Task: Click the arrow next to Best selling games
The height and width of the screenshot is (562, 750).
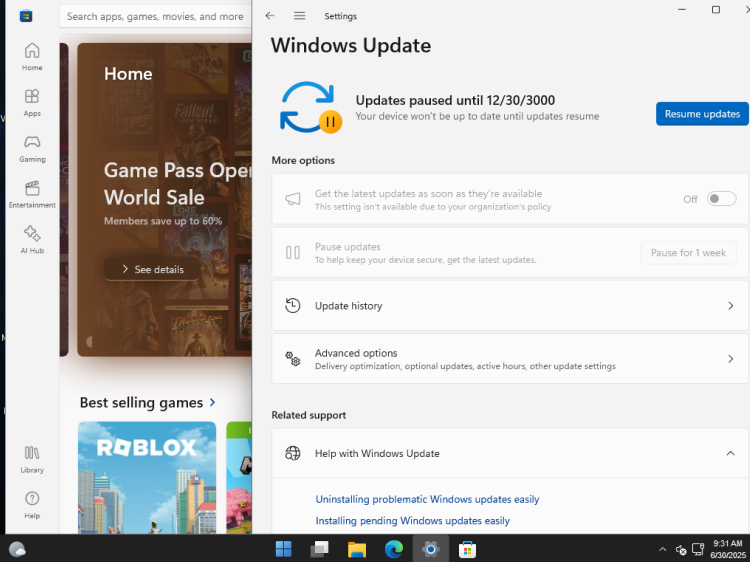Action: click(x=212, y=403)
